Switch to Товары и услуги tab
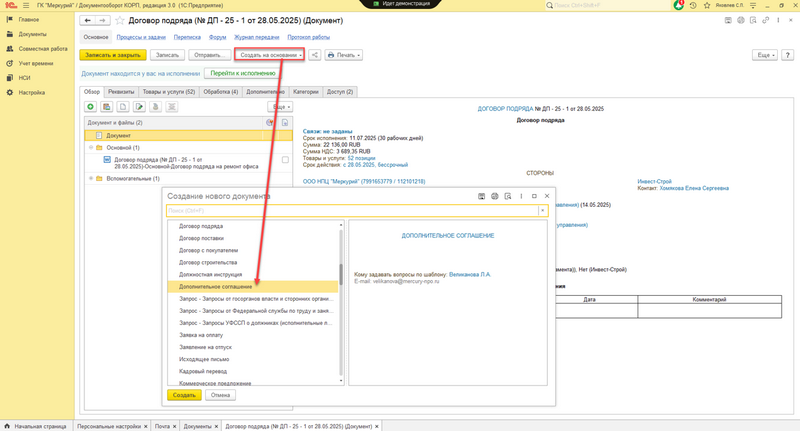This screenshot has height=431, width=800. [x=169, y=91]
